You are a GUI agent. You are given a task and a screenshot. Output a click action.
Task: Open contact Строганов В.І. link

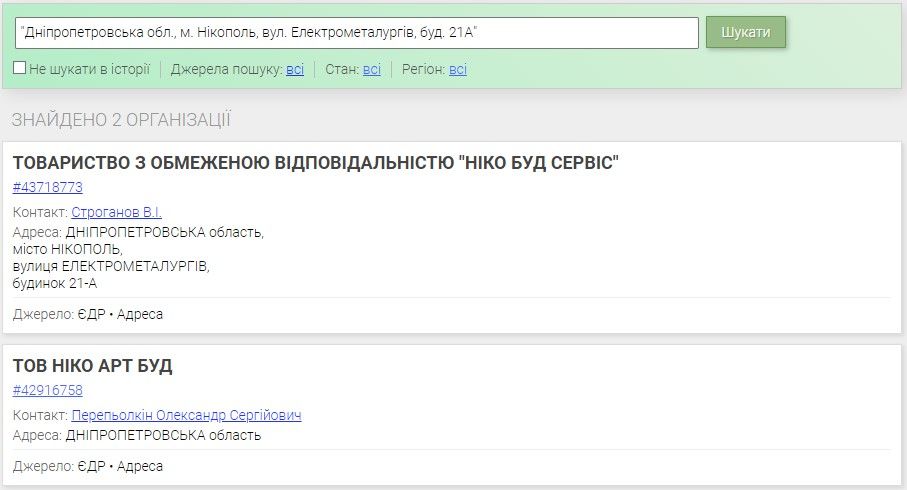tap(116, 212)
